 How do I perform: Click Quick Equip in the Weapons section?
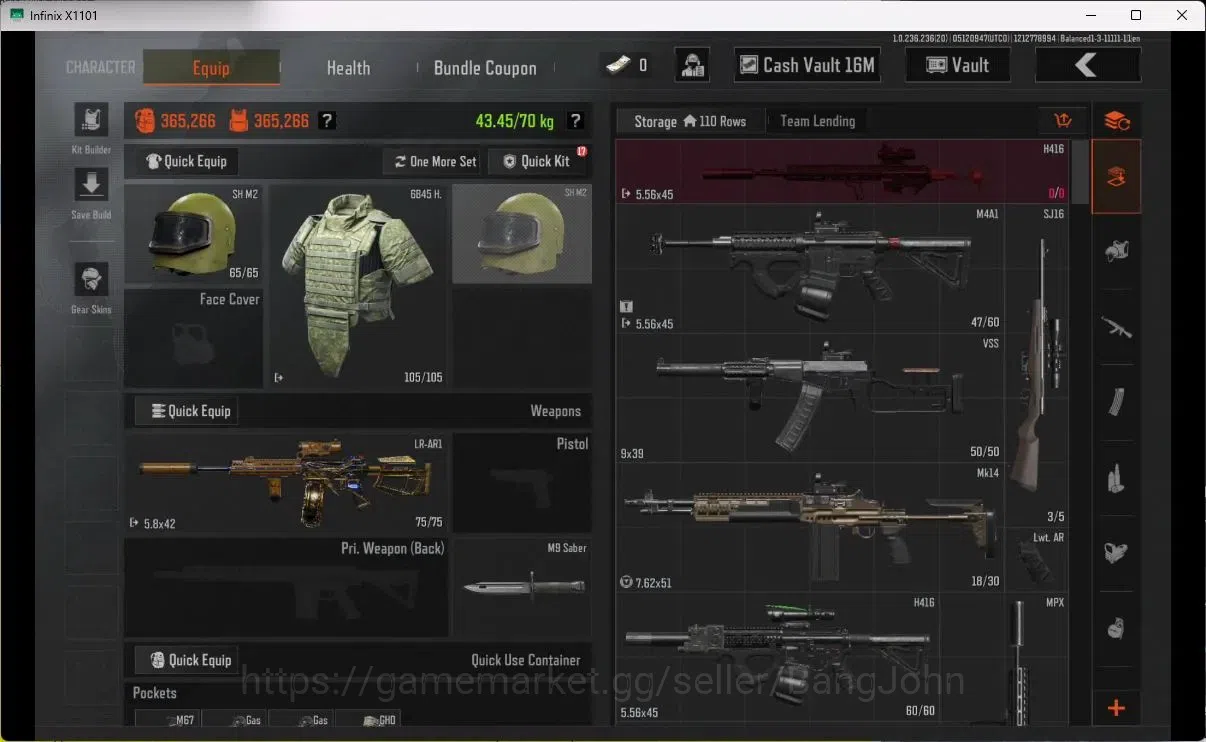(x=187, y=411)
